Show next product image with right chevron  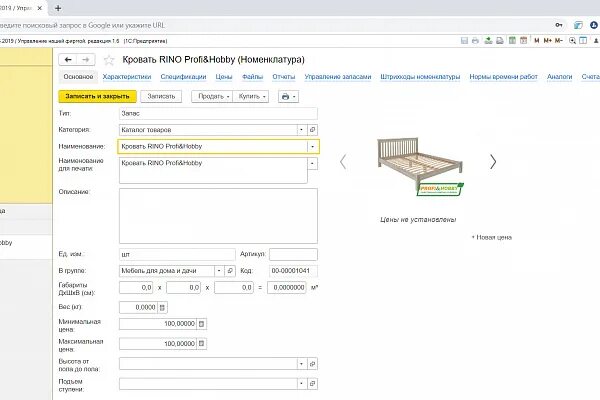click(x=493, y=162)
